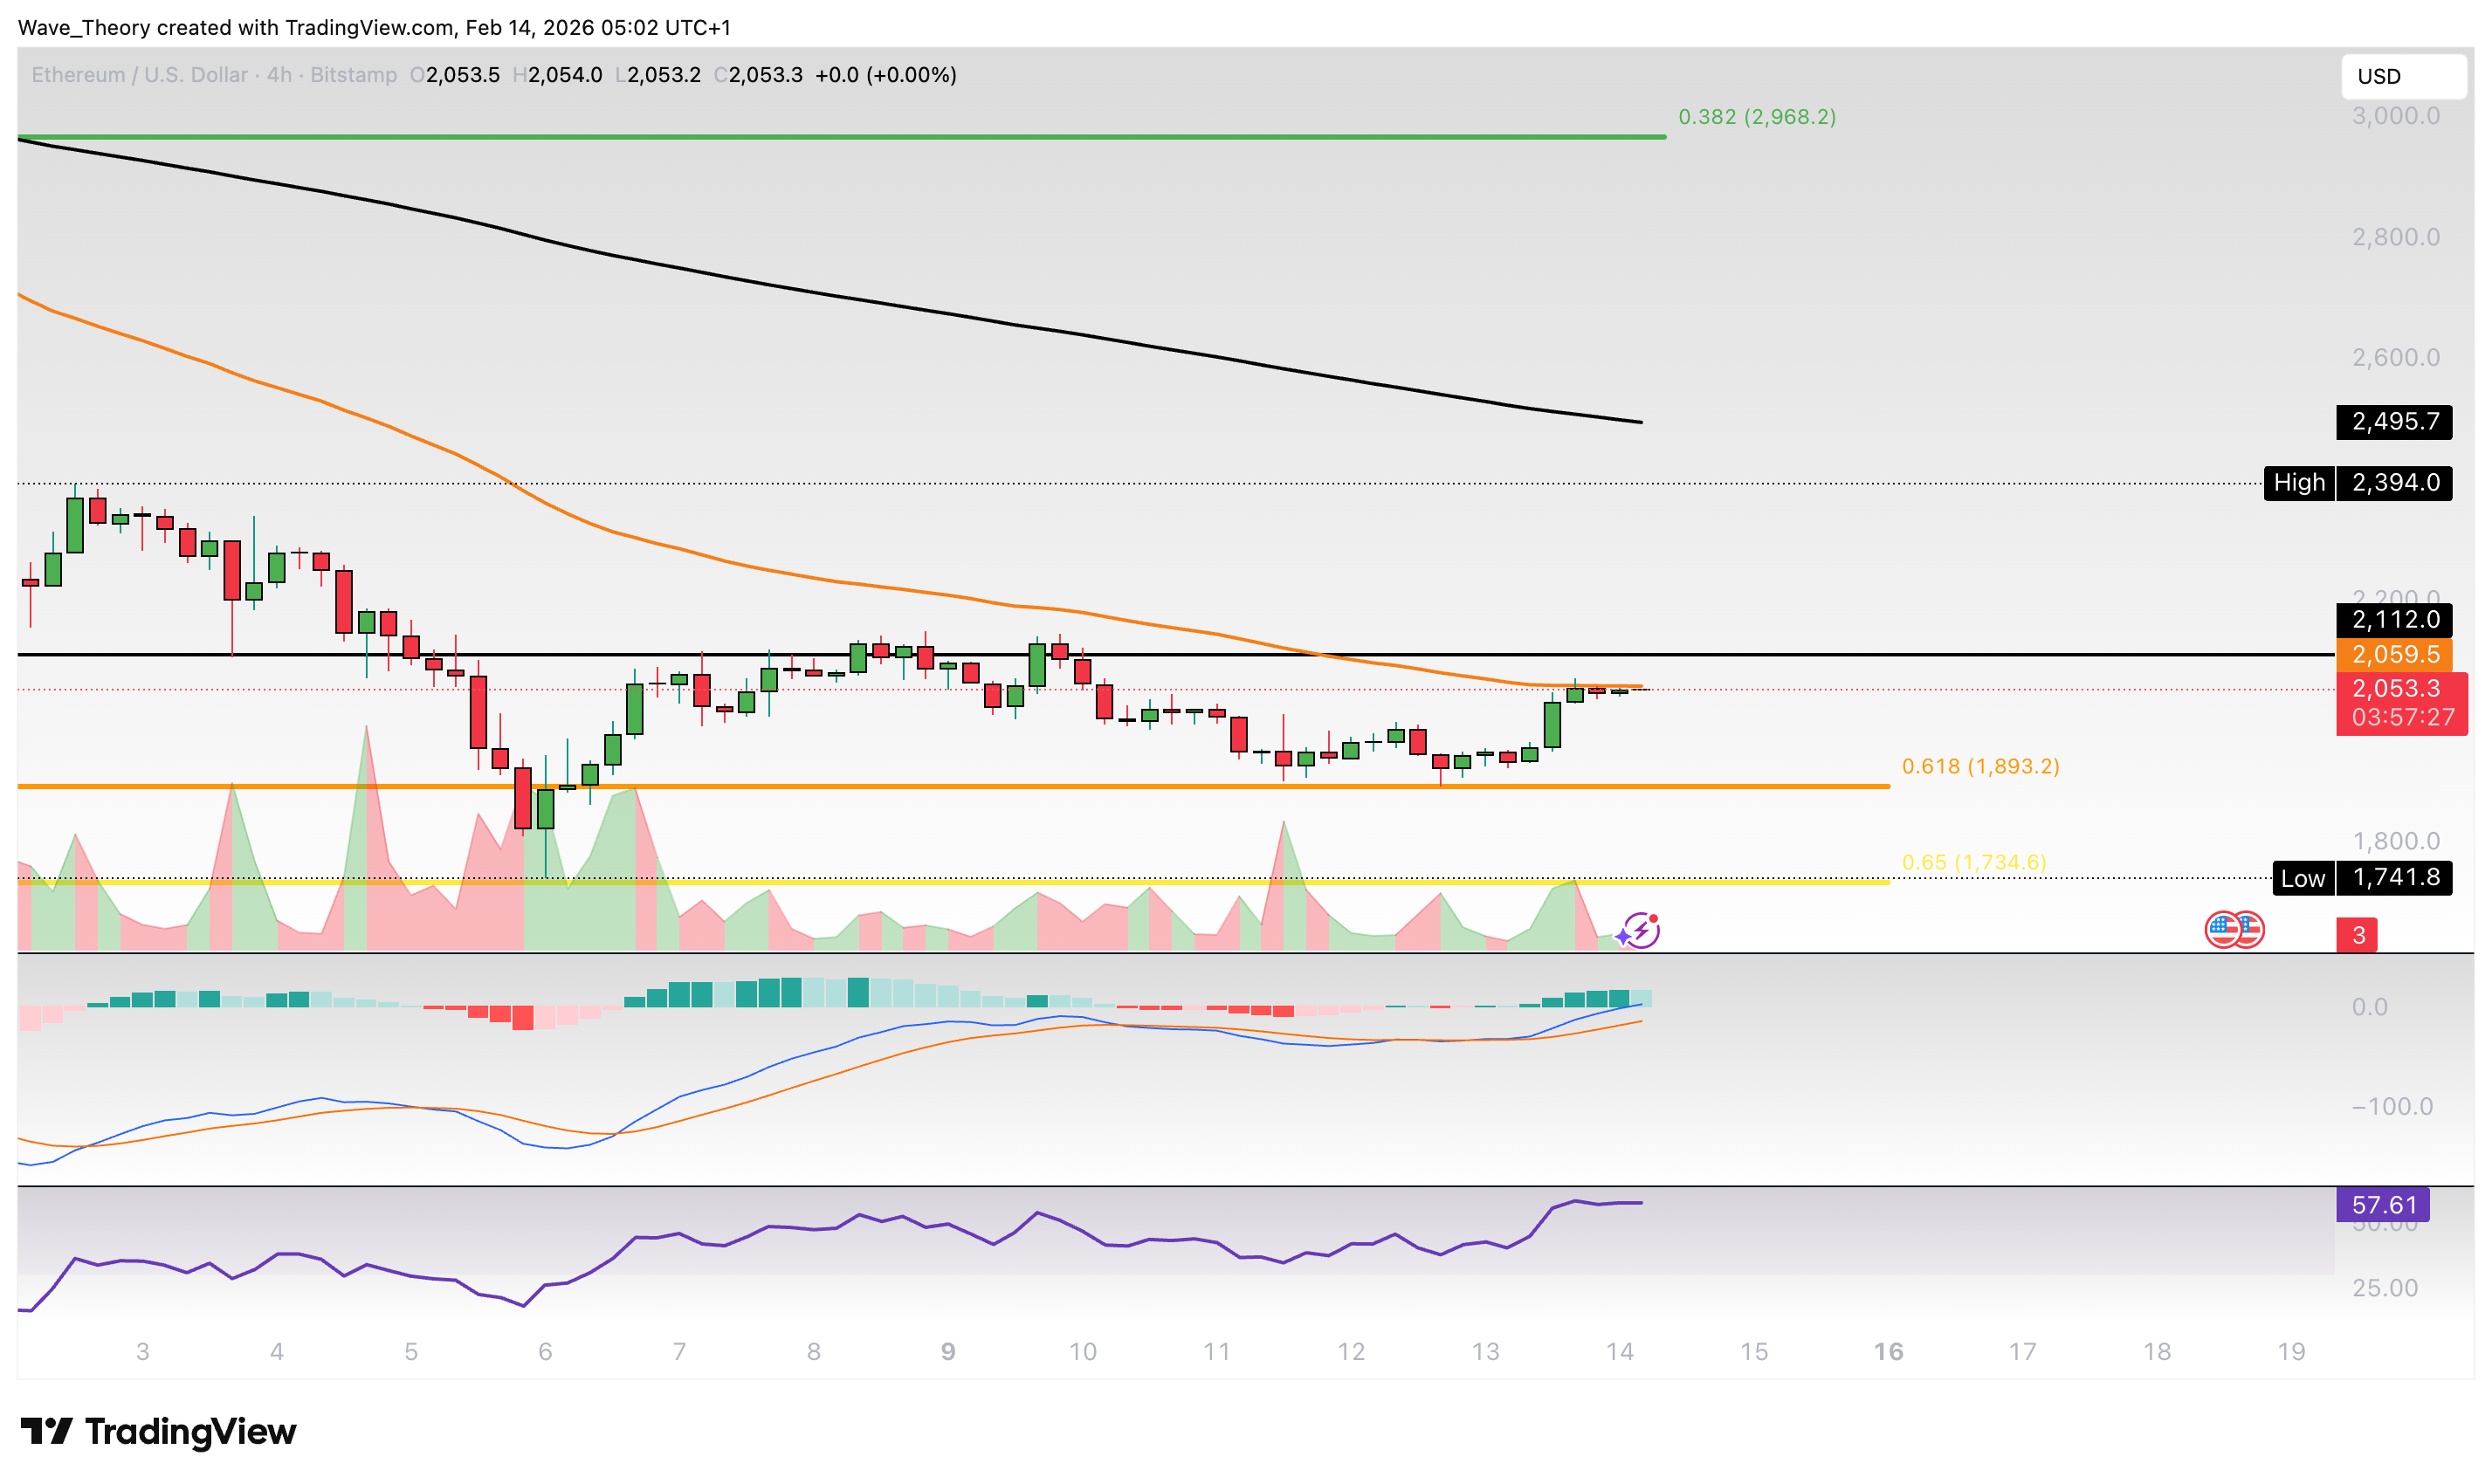The width and height of the screenshot is (2492, 1484).
Task: Click the black 2,112.0 horizontal line price tag
Action: tap(2393, 620)
